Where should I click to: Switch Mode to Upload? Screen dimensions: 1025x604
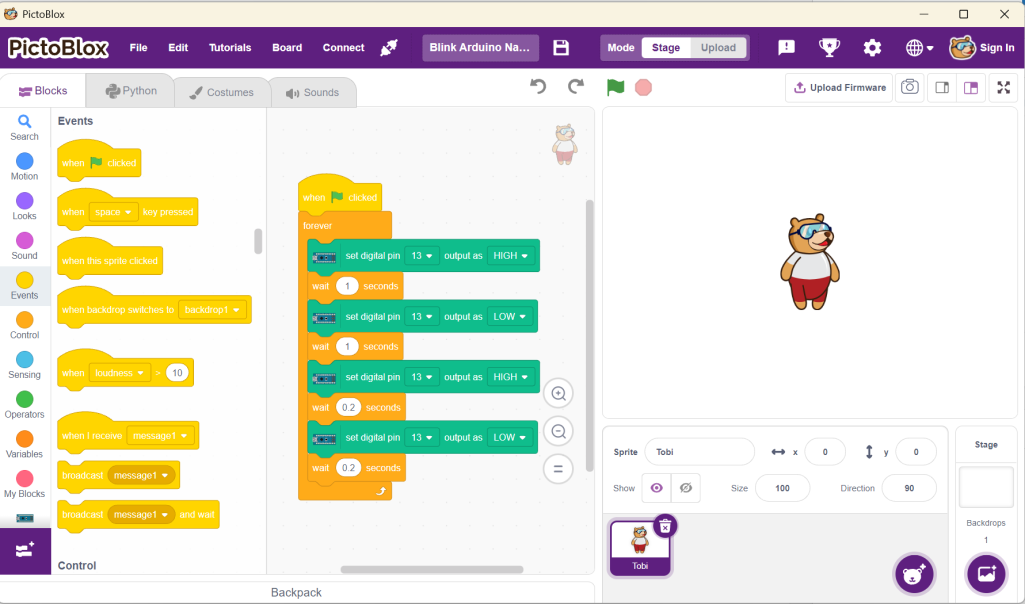719,47
